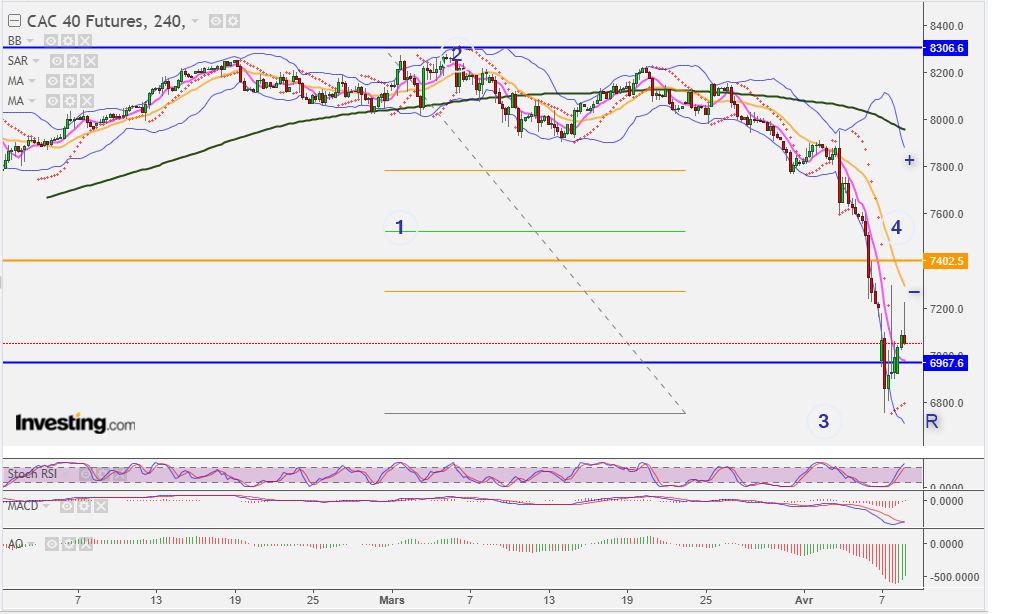Open settings gear for CAC 40 Futures series
This screenshot has height=614, width=1020.
pyautogui.click(x=233, y=21)
